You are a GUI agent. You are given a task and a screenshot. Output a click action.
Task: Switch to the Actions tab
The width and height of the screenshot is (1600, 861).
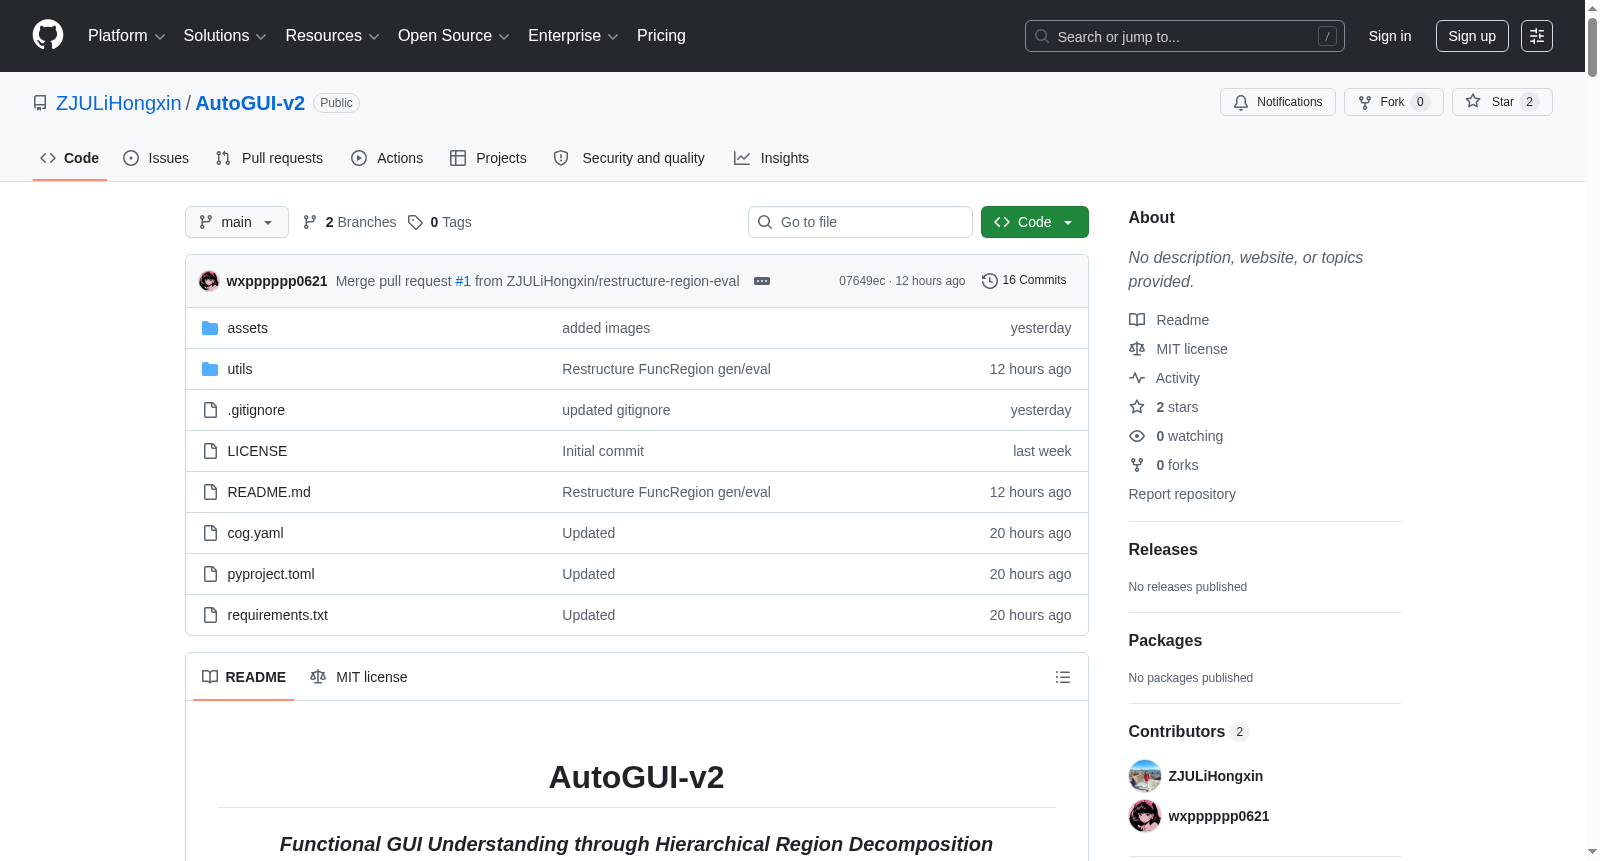(387, 158)
